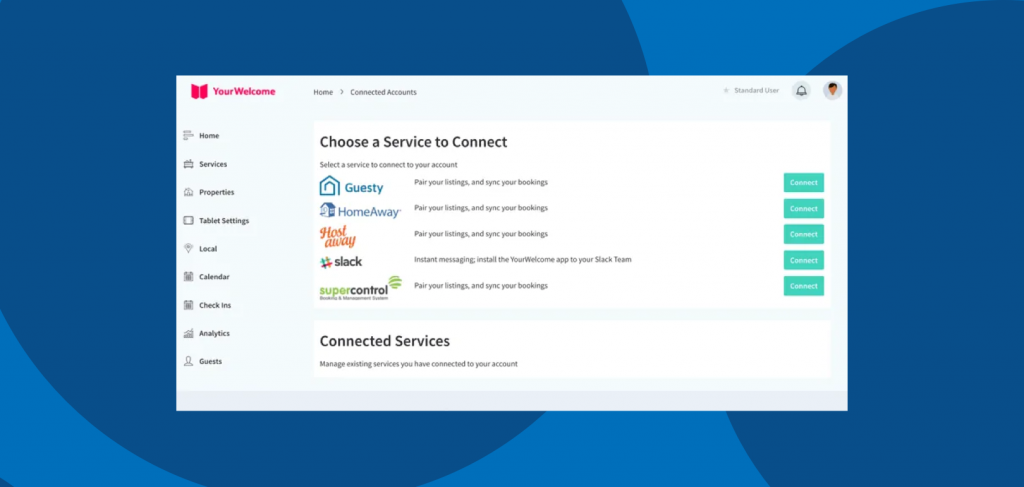Viewport: 1024px width, 487px height.
Task: Click the YourWelcome logo icon
Action: pyautogui.click(x=199, y=91)
